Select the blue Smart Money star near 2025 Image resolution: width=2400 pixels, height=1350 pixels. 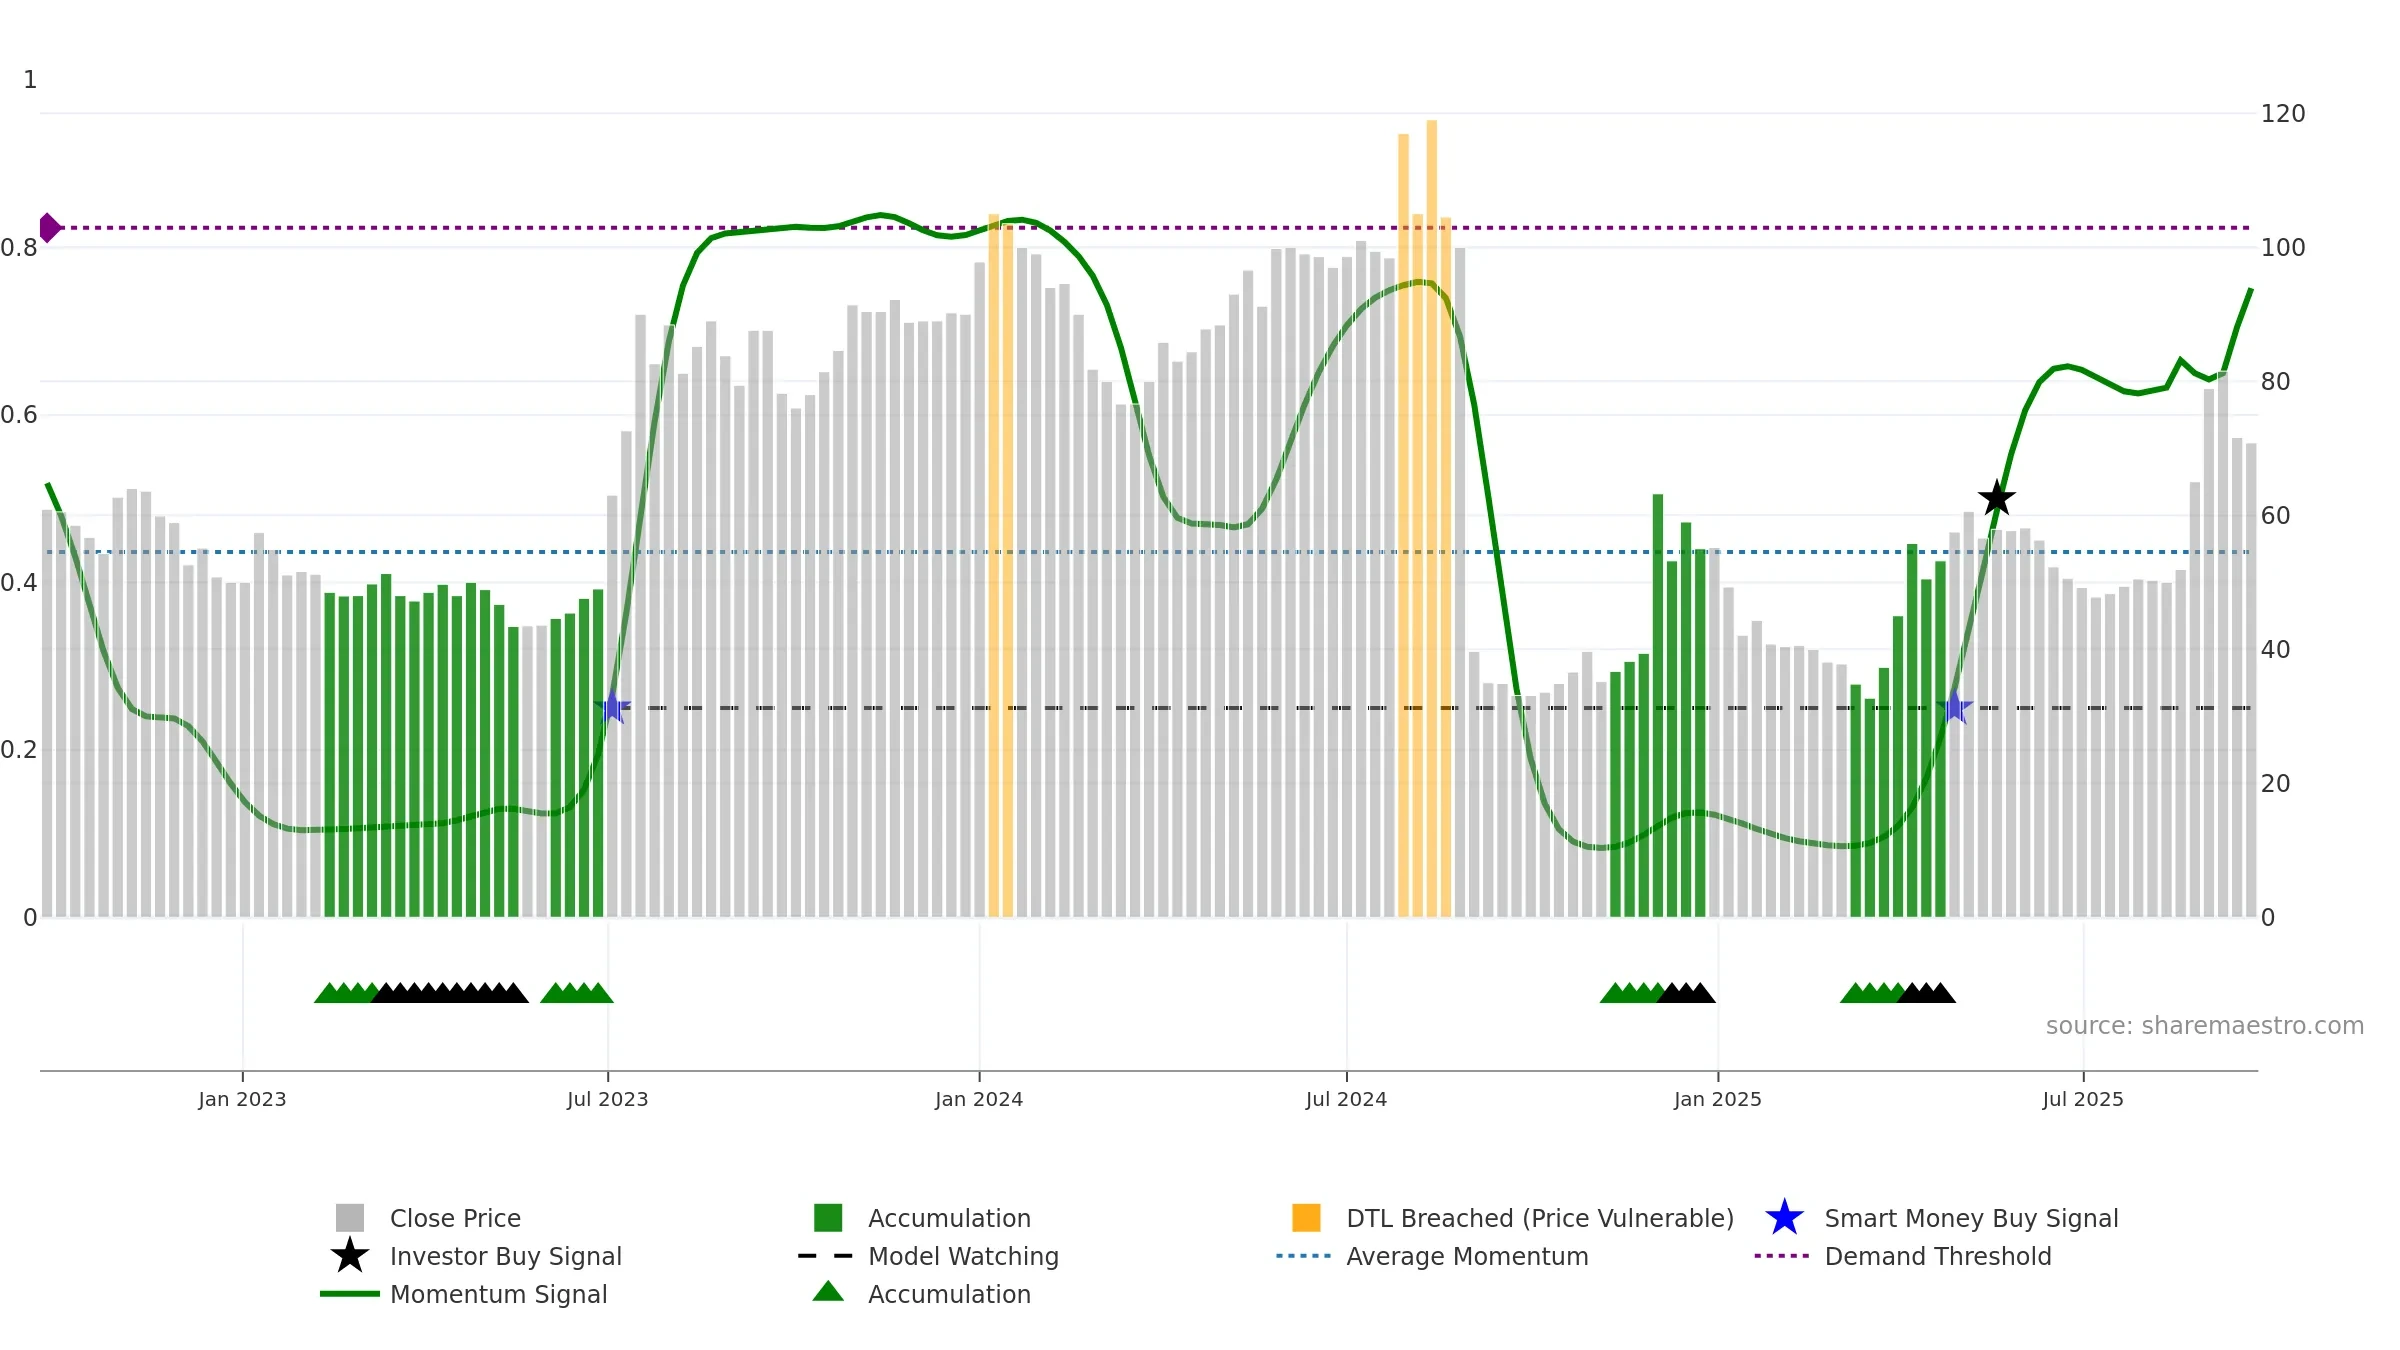[1954, 707]
